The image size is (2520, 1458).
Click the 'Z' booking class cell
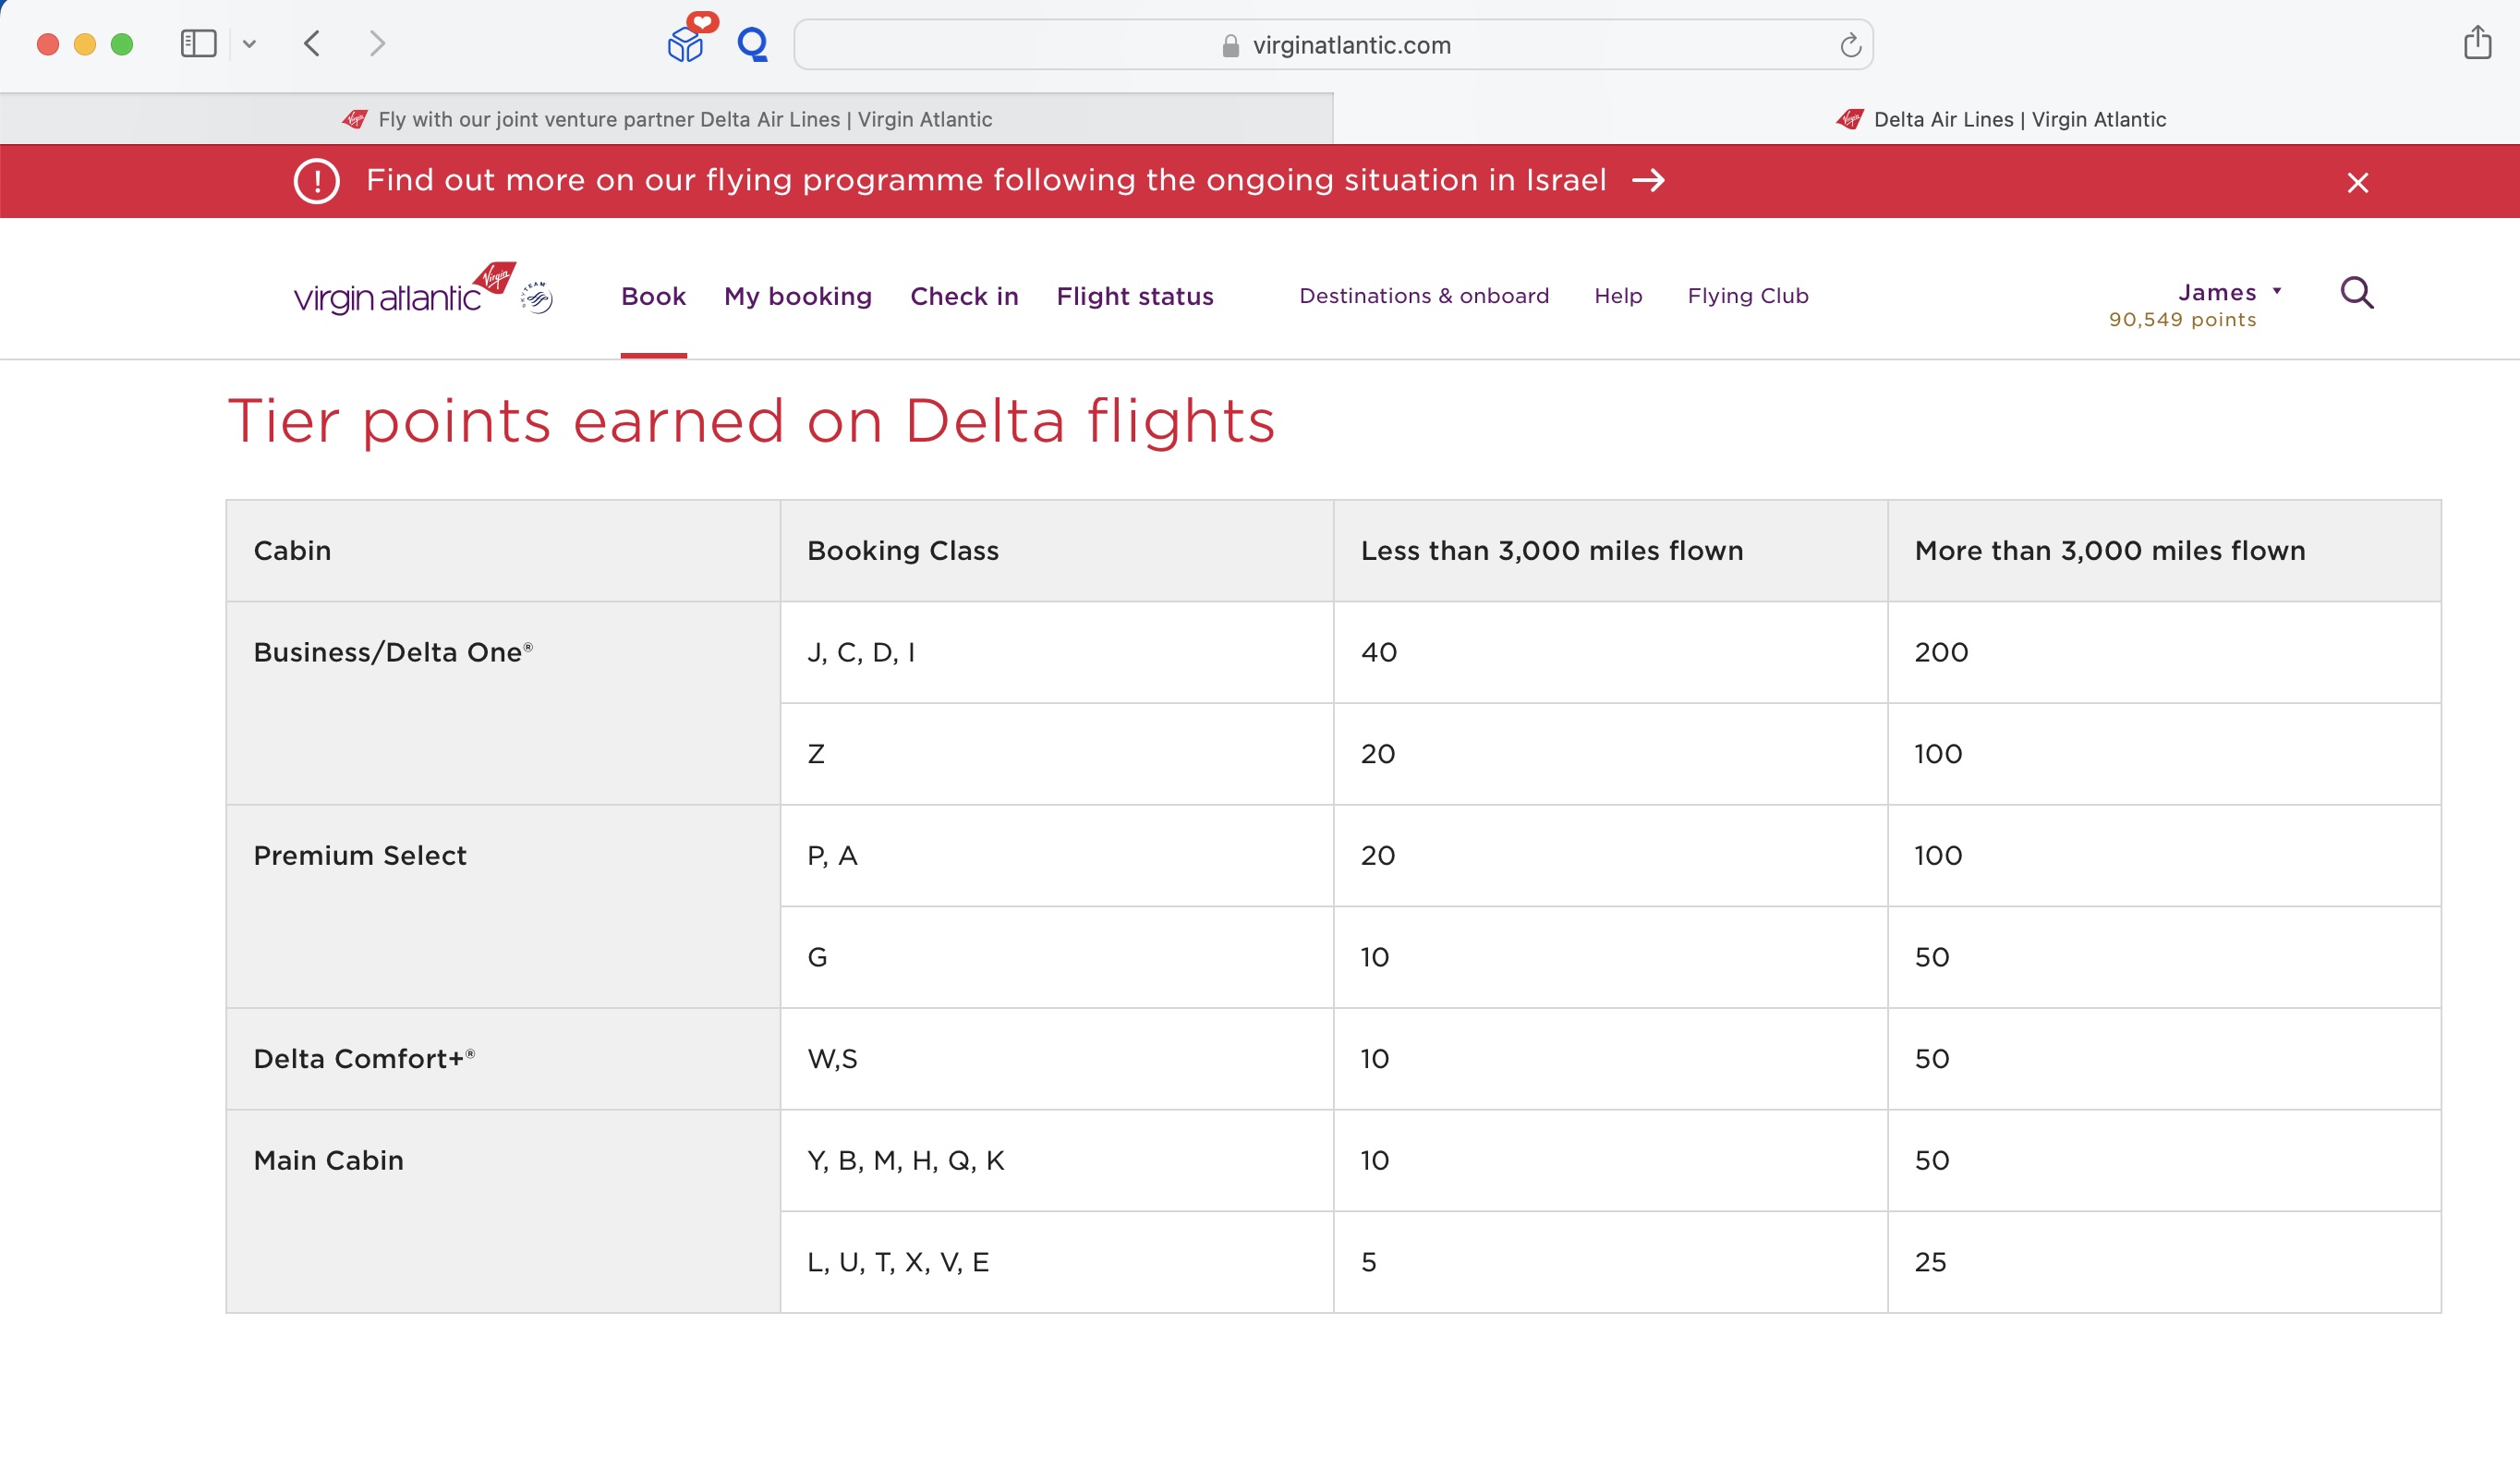(x=1057, y=754)
